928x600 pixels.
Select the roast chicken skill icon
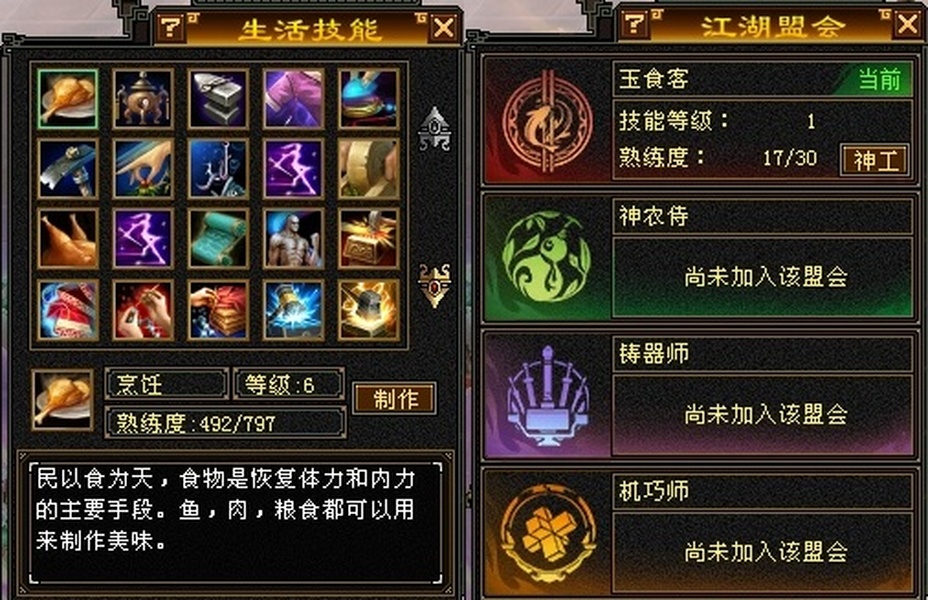tap(67, 238)
